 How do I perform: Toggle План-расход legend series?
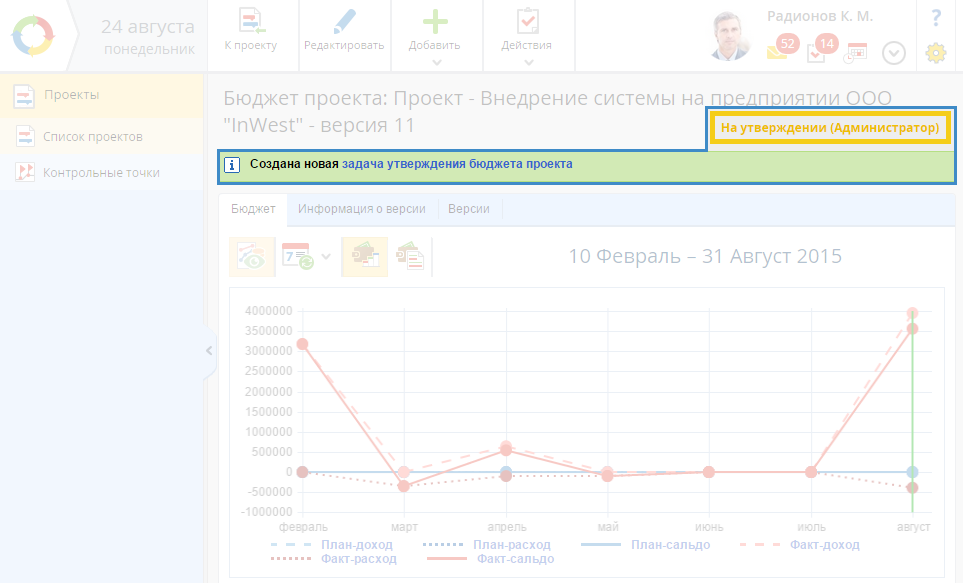(x=486, y=545)
